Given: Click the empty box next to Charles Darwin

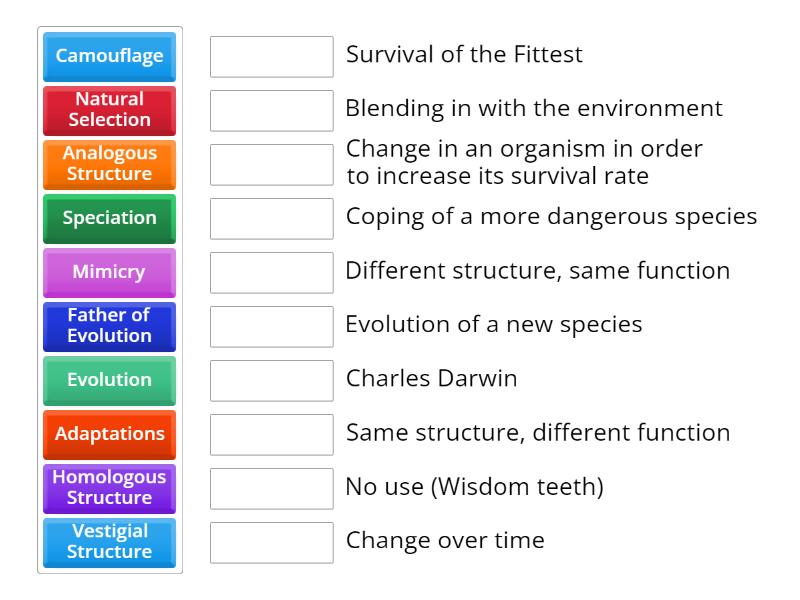Looking at the screenshot, I should 271,380.
